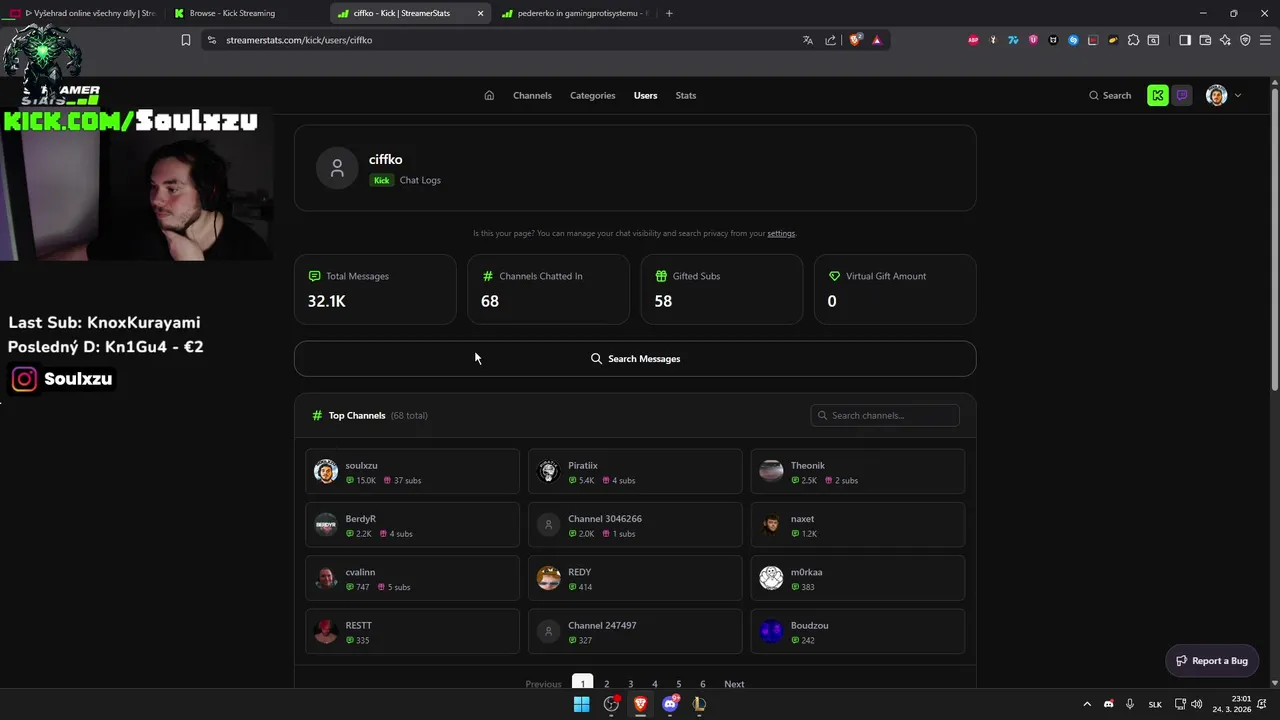Click the speaker volume tray icon
The width and height of the screenshot is (1280, 720).
pos(1197,704)
